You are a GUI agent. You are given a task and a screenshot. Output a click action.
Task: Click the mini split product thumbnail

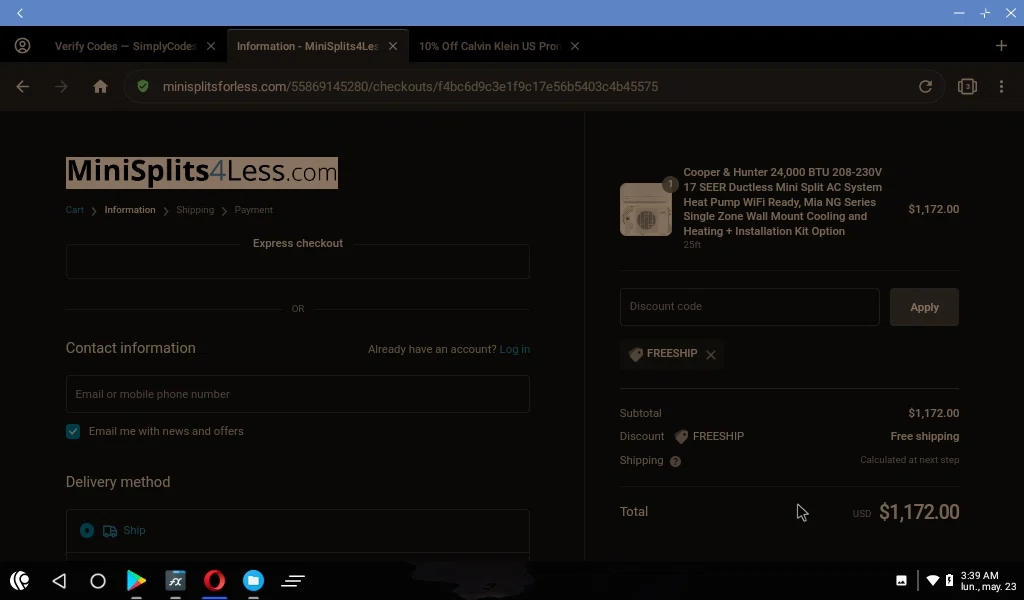point(645,209)
